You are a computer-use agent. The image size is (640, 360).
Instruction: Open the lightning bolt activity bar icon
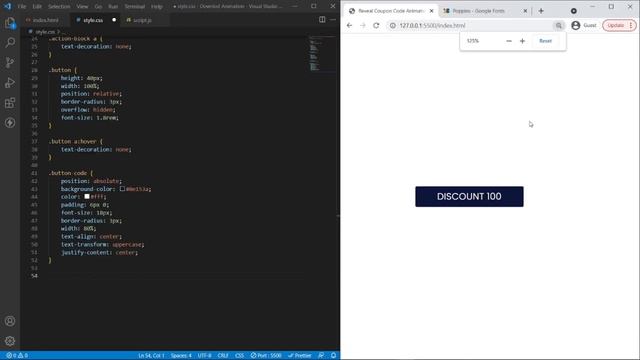click(x=10, y=122)
